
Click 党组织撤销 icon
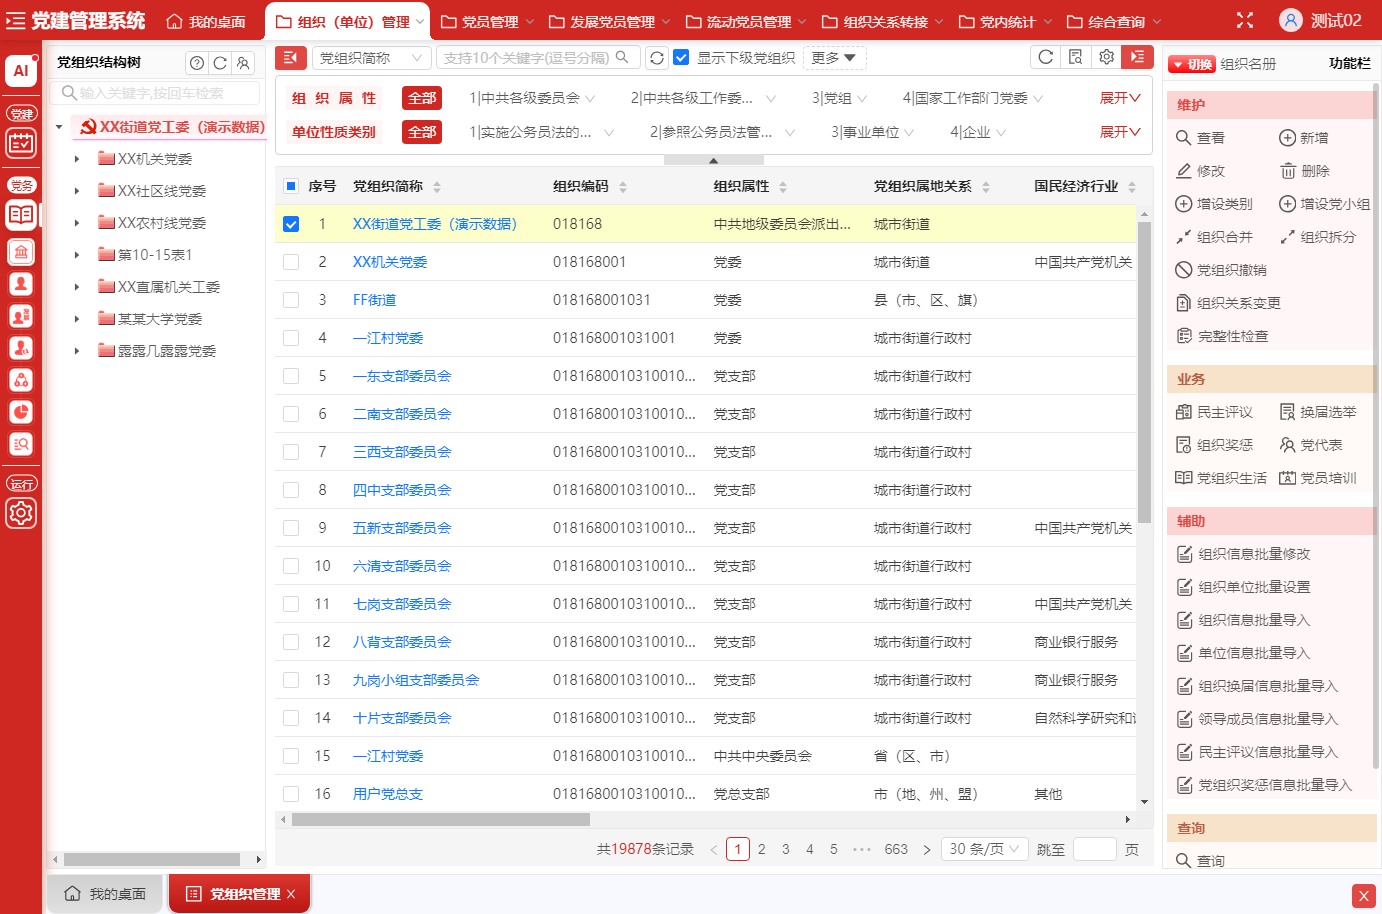pos(1184,270)
